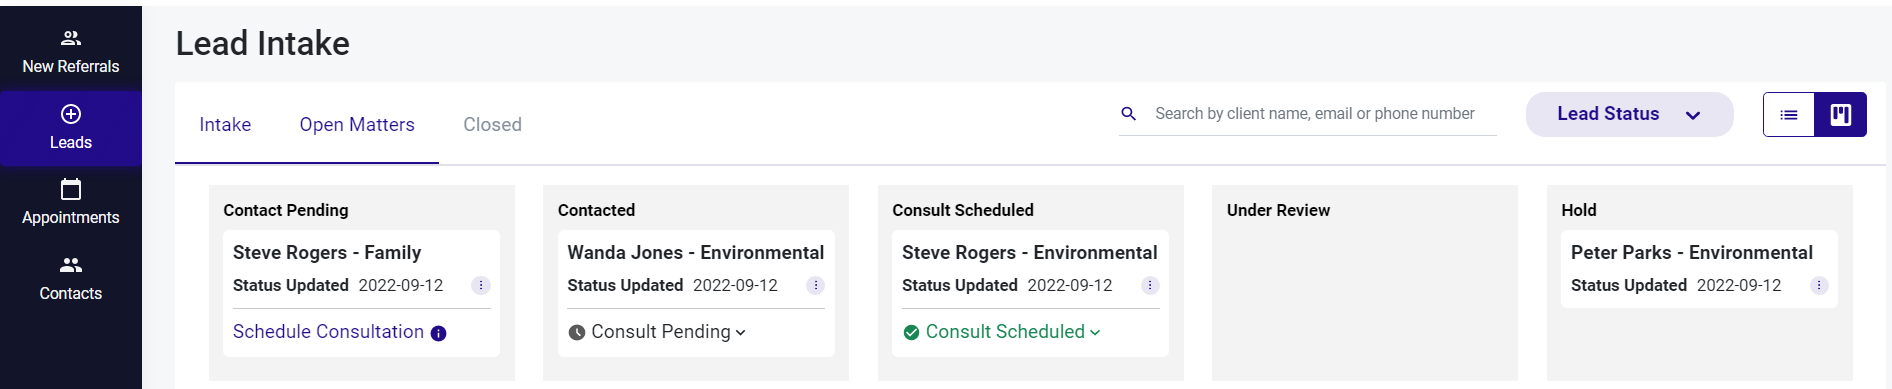Open three-dot menu on Steve Rogers - Environmental card

pos(1150,285)
